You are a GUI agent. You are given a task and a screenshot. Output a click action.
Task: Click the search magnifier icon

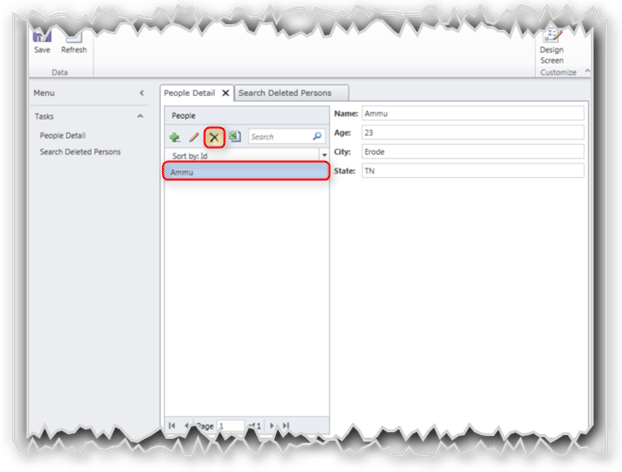coord(317,136)
